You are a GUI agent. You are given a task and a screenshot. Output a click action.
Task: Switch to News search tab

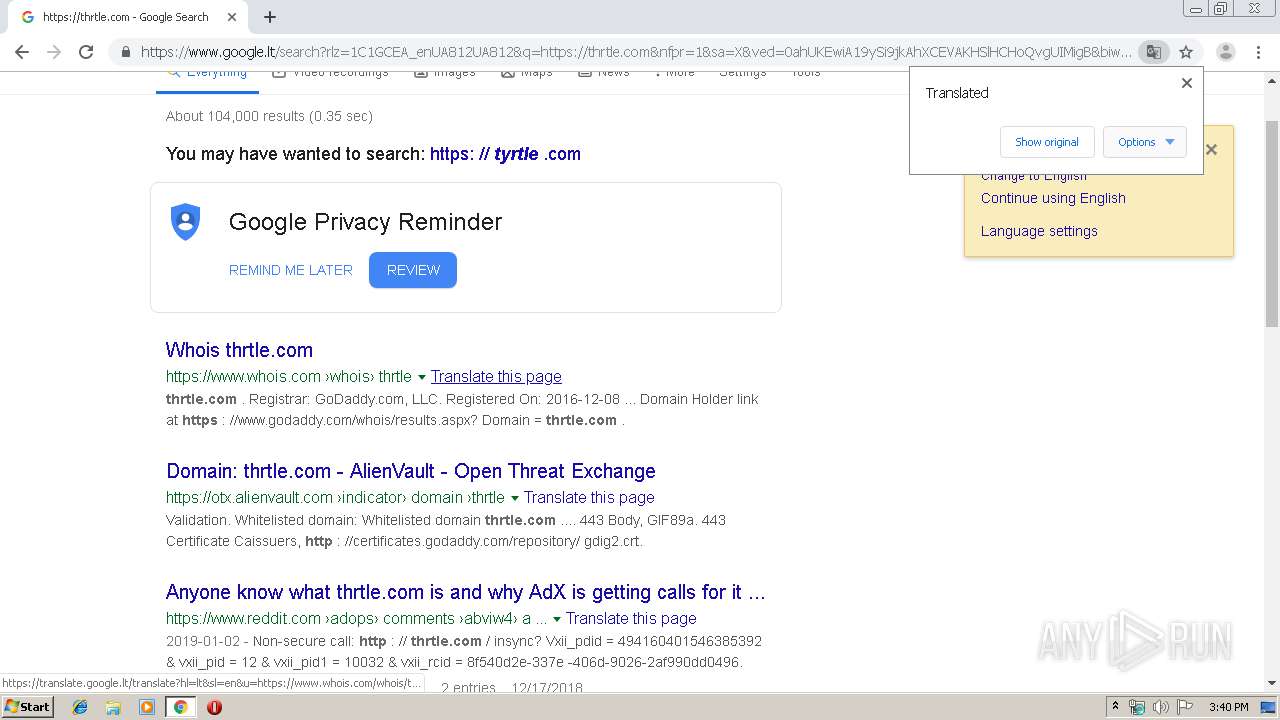(x=604, y=74)
